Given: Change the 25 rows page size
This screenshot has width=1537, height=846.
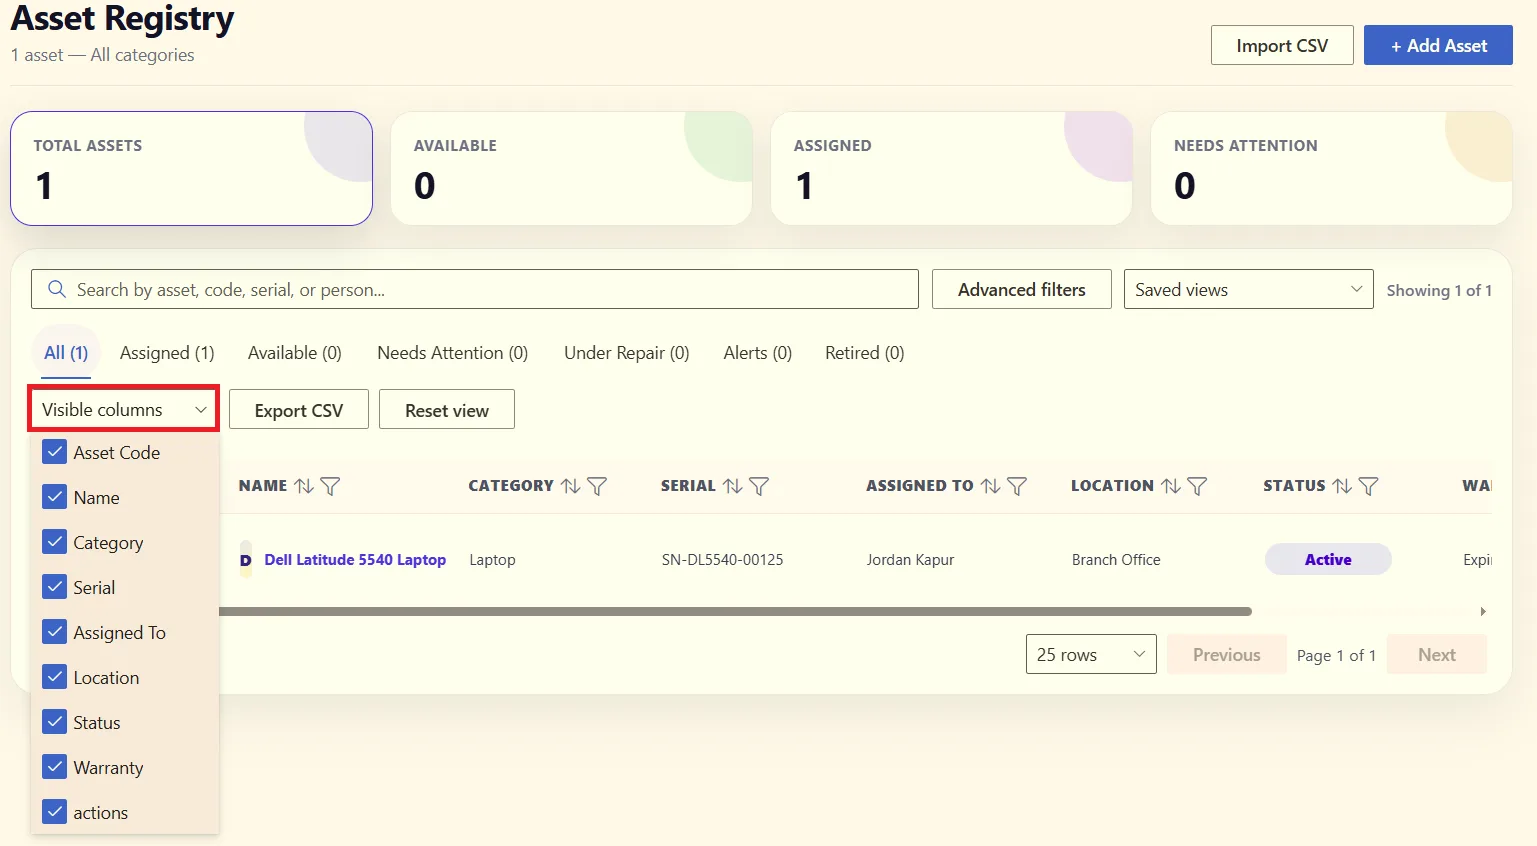Looking at the screenshot, I should 1091,654.
